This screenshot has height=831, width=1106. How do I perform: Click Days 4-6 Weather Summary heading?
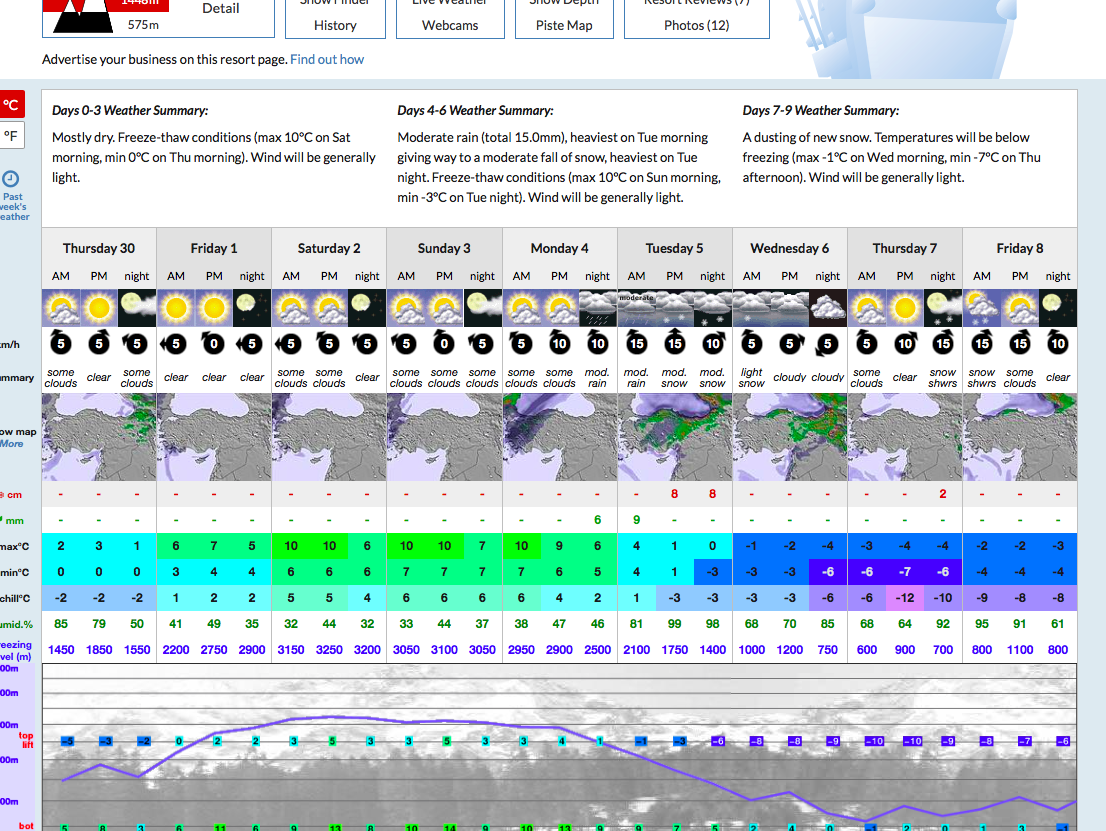475,111
